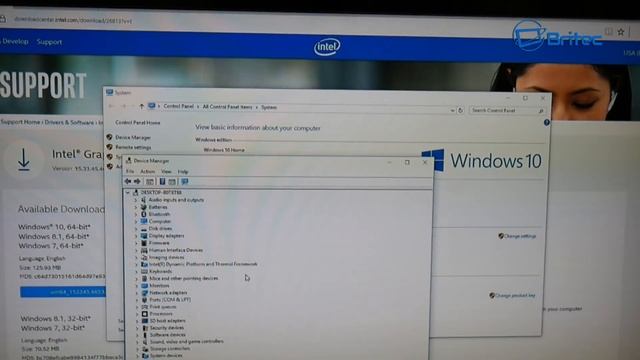Click the browser address bar URL
Viewport: 640px width, 360px height.
(73, 20)
